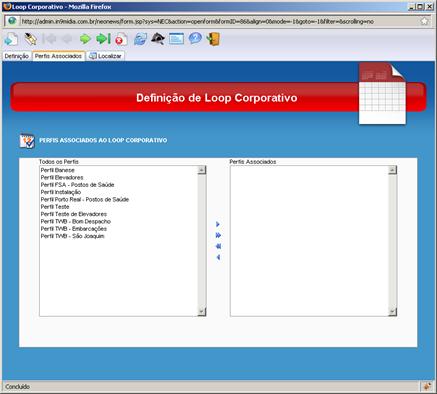Jump to last record green arrow icon
The width and height of the screenshot is (437, 394).
(103, 39)
